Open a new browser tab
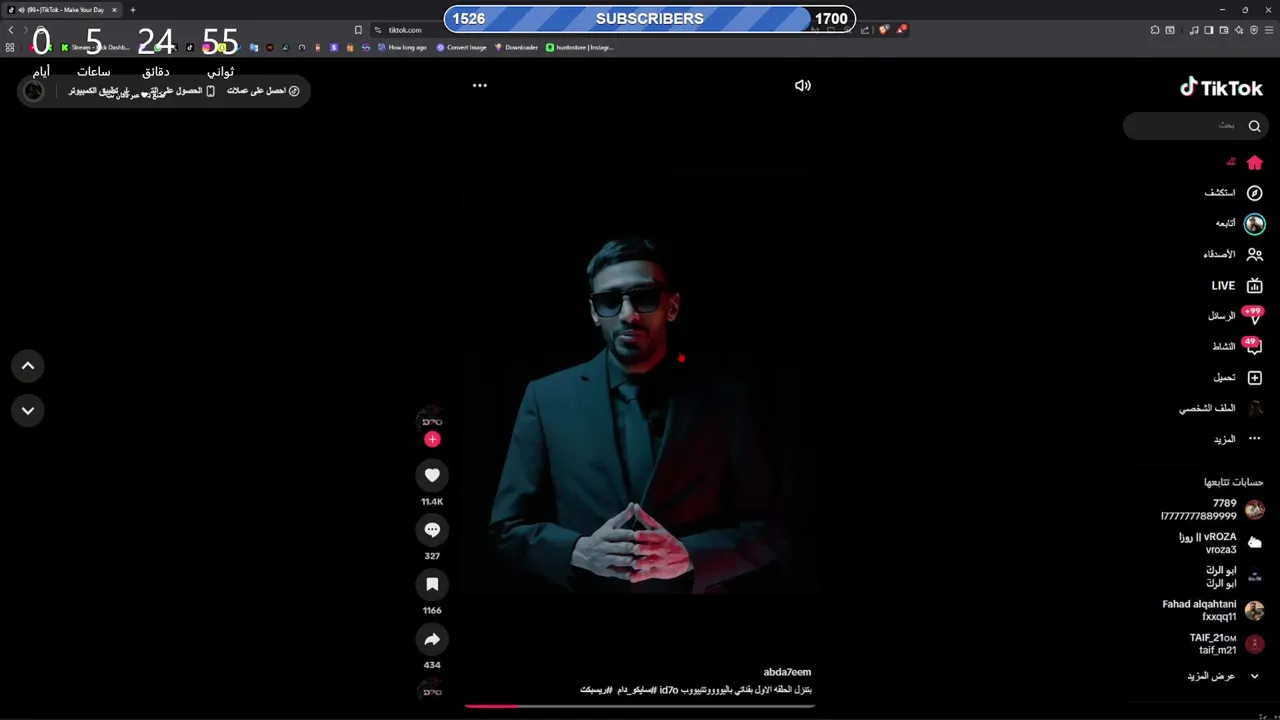Viewport: 1280px width, 720px height. (x=132, y=10)
